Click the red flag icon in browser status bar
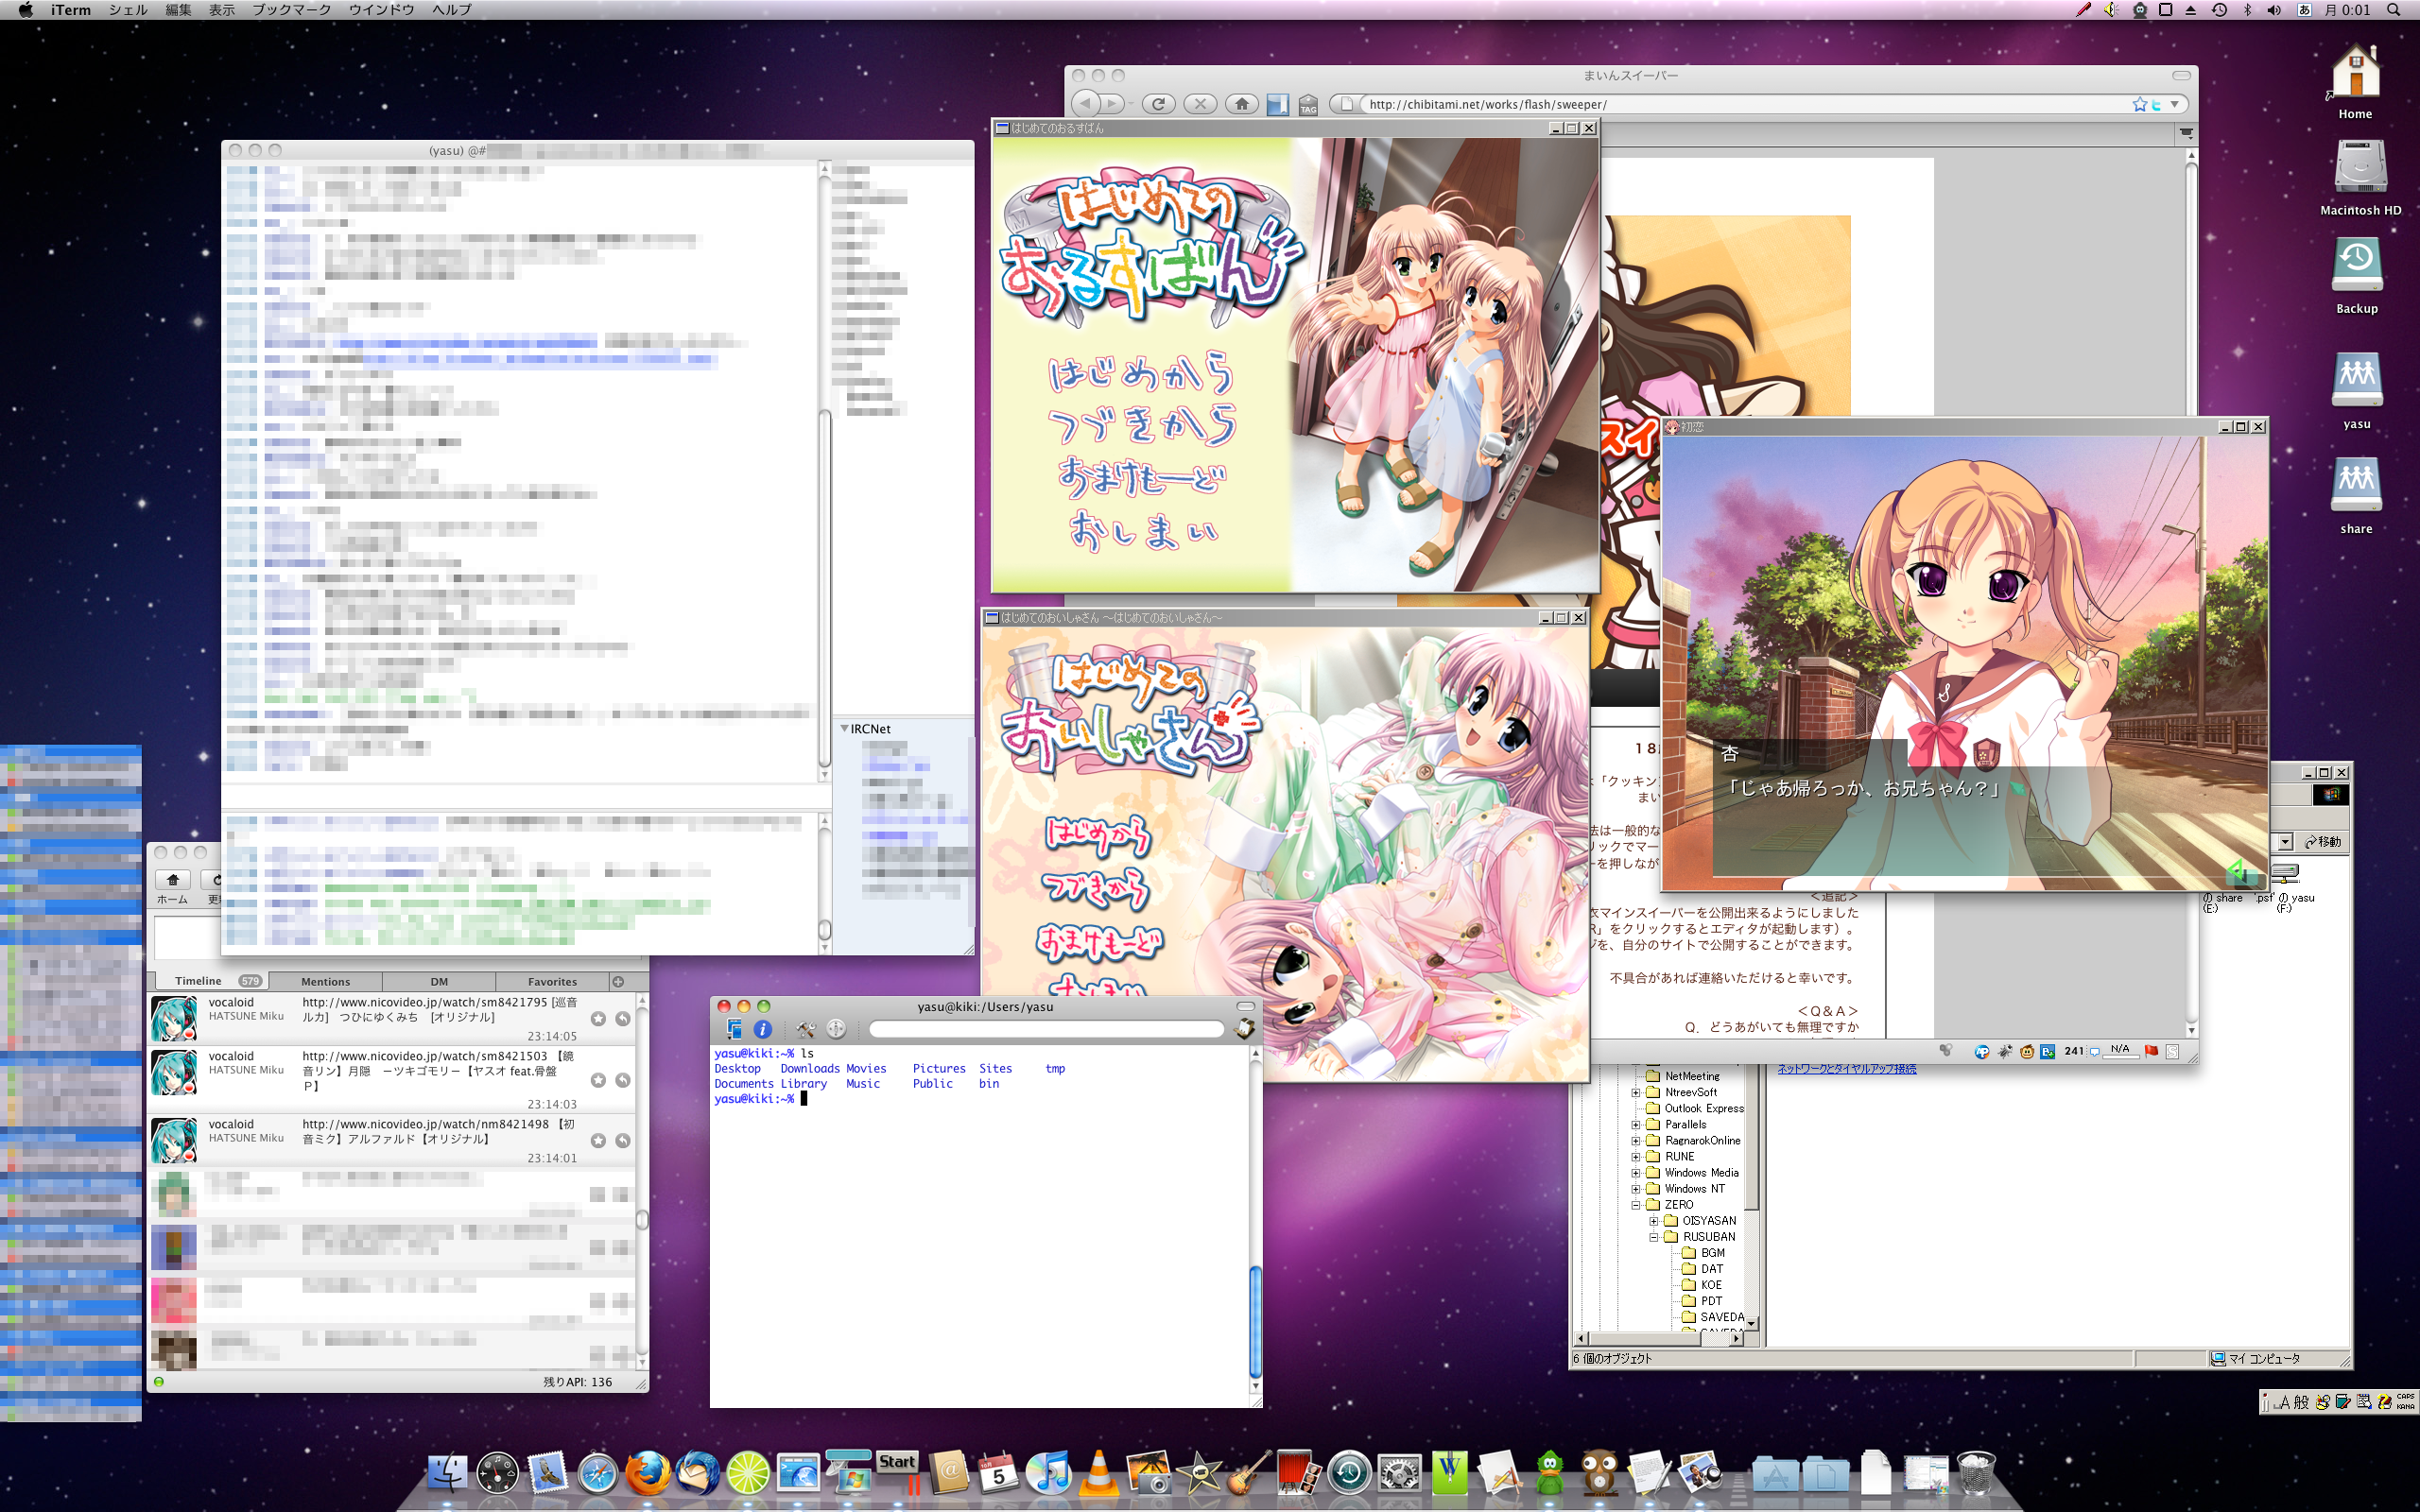Viewport: 2420px width, 1512px height. click(x=2150, y=1051)
